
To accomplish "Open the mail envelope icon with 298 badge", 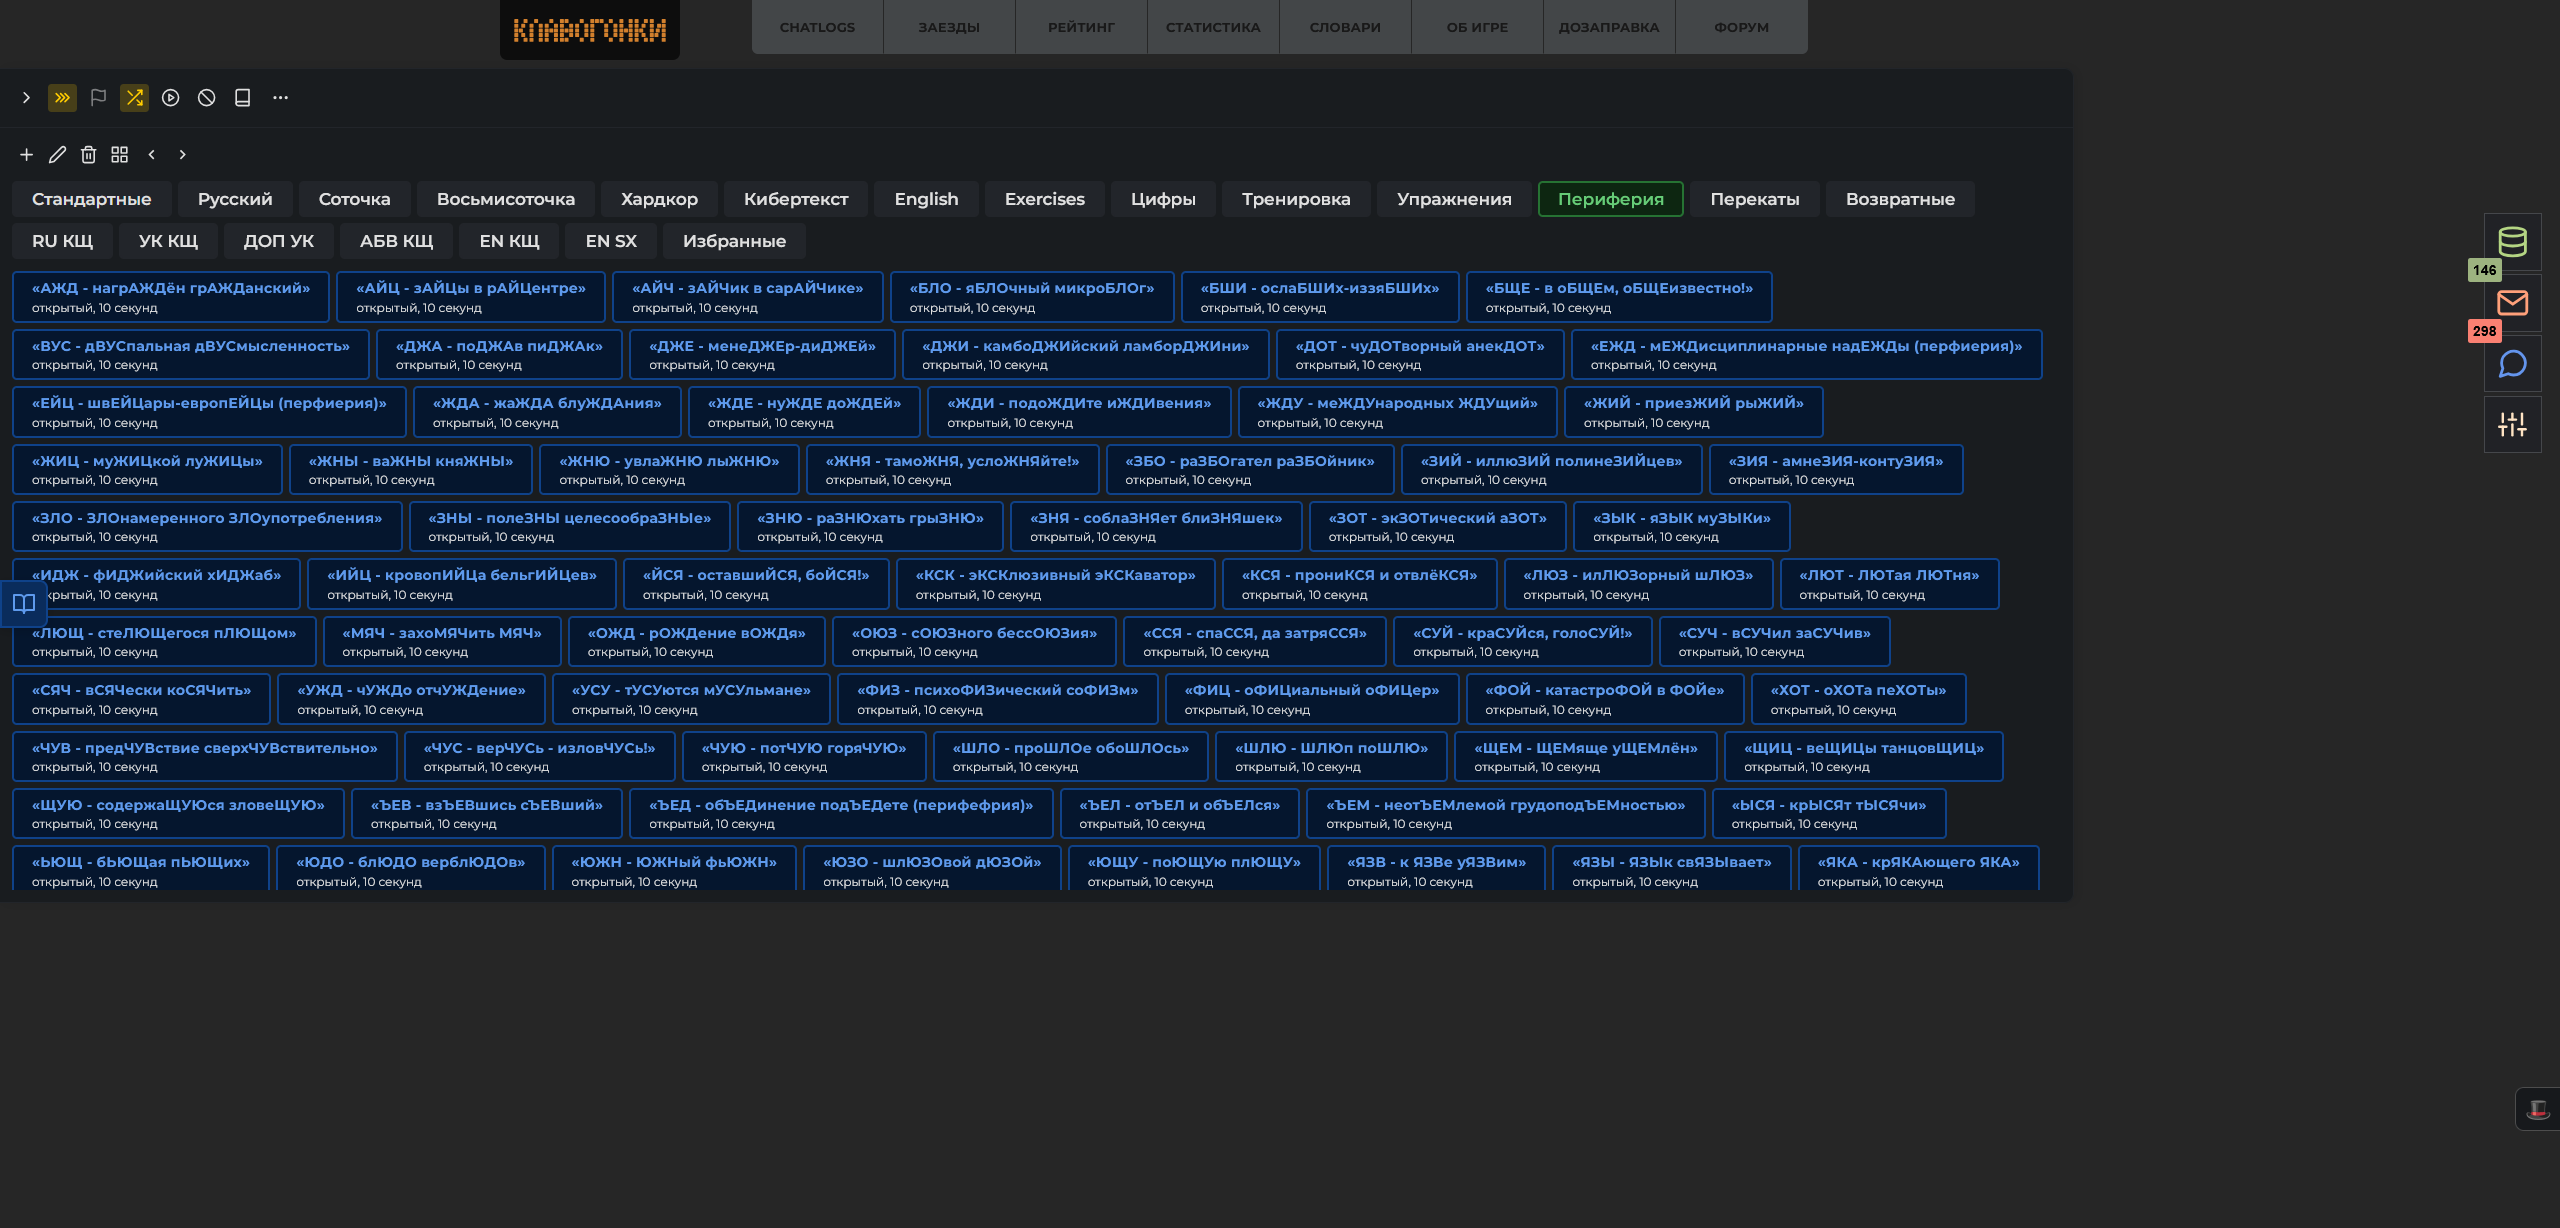I will [x=2512, y=303].
